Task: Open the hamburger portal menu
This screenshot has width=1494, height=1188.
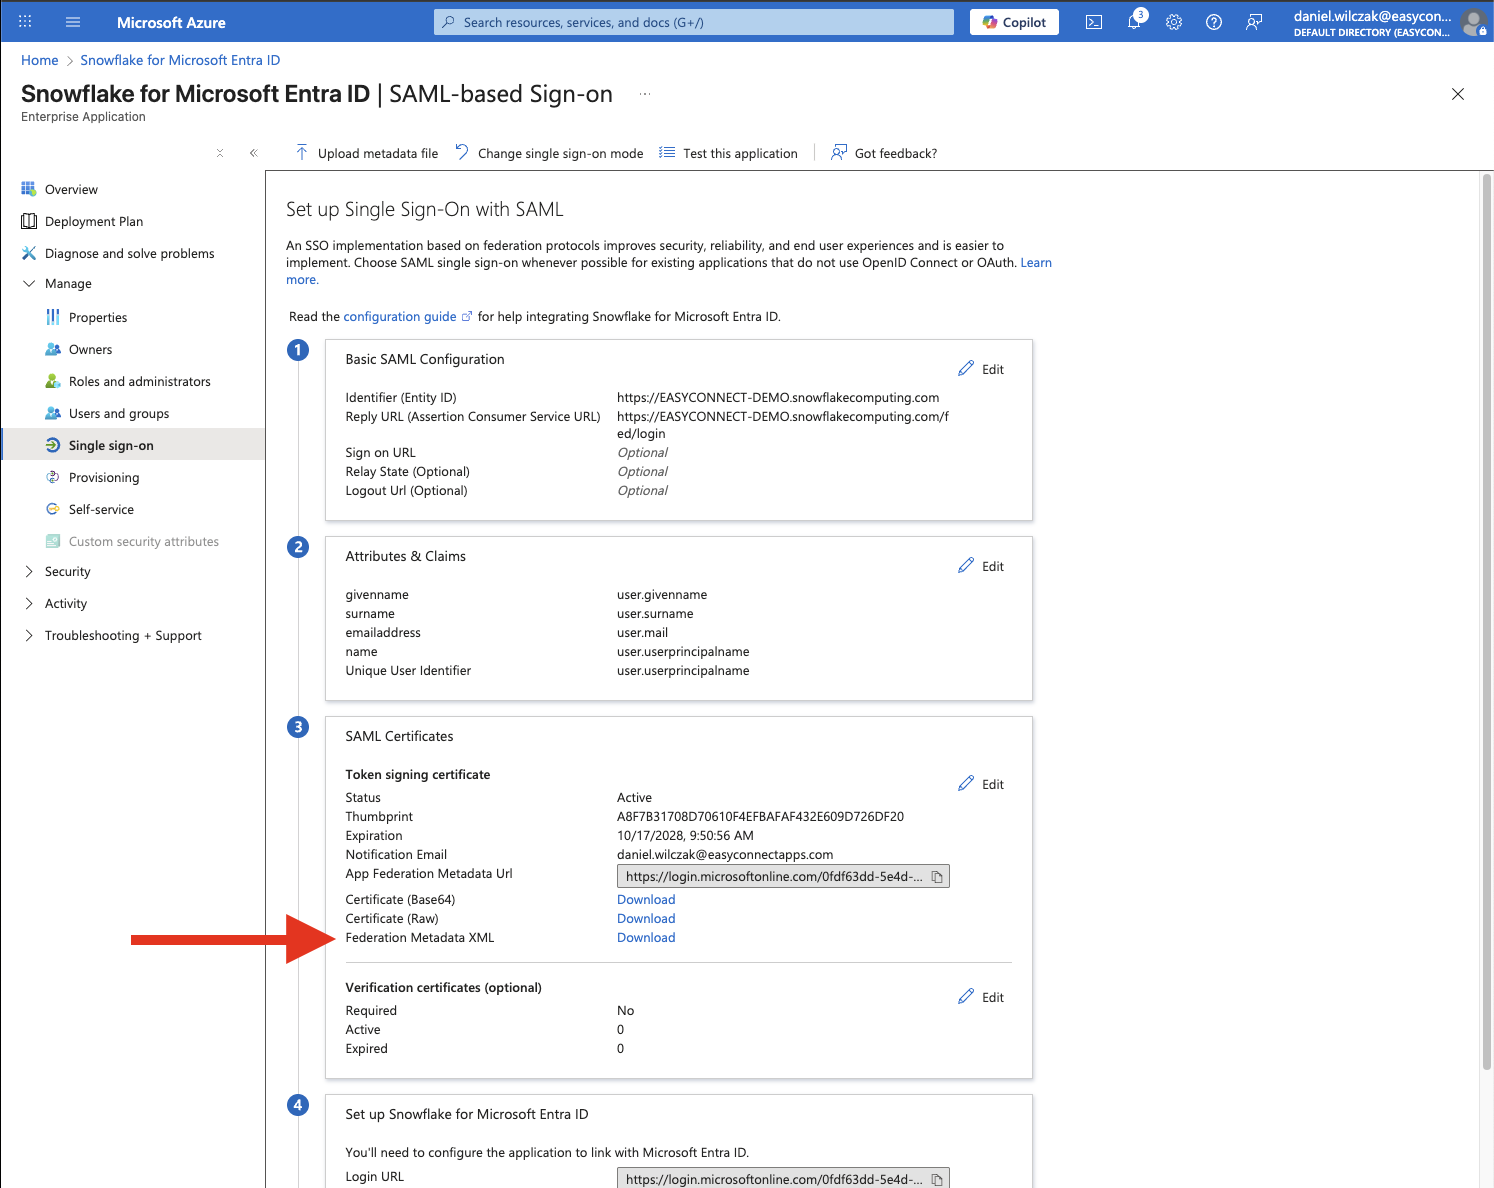Action: pos(73,22)
